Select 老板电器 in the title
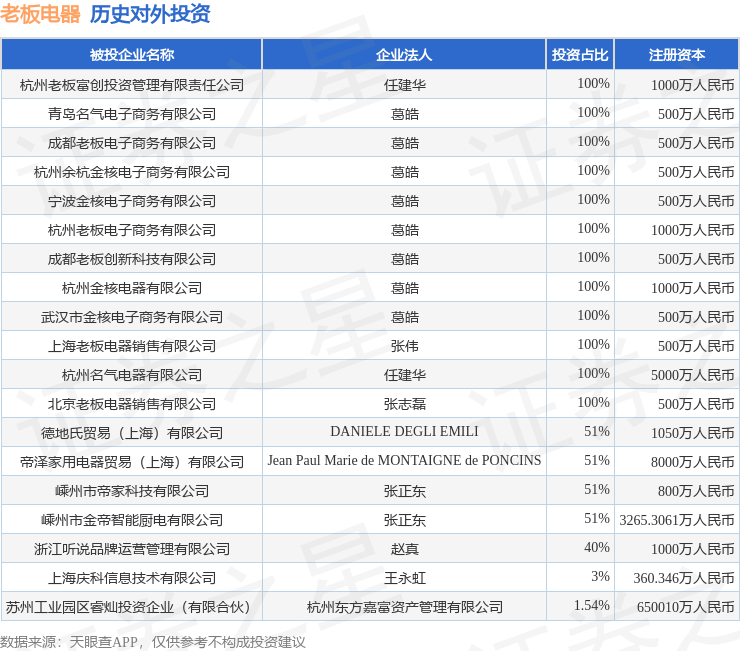Viewport: 740px width, 651px height. pyautogui.click(x=40, y=14)
